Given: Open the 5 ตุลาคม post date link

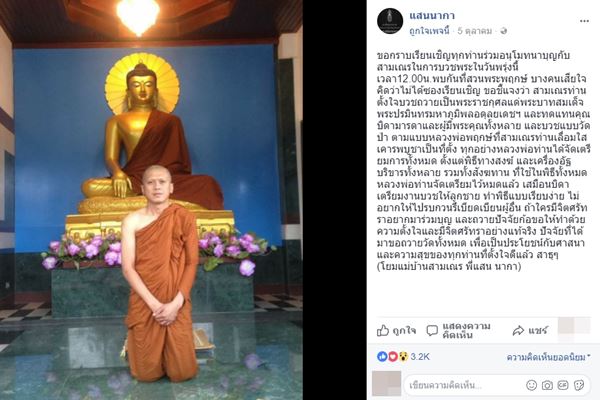Looking at the screenshot, I should click(x=475, y=31).
